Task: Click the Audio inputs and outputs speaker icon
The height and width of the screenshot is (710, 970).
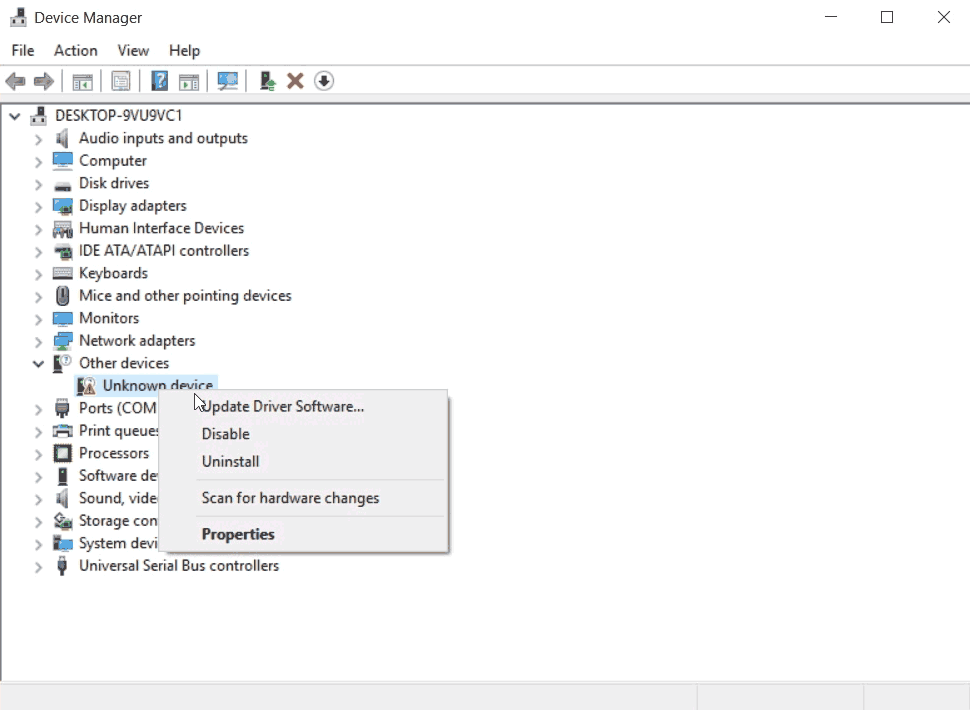Action: 62,138
